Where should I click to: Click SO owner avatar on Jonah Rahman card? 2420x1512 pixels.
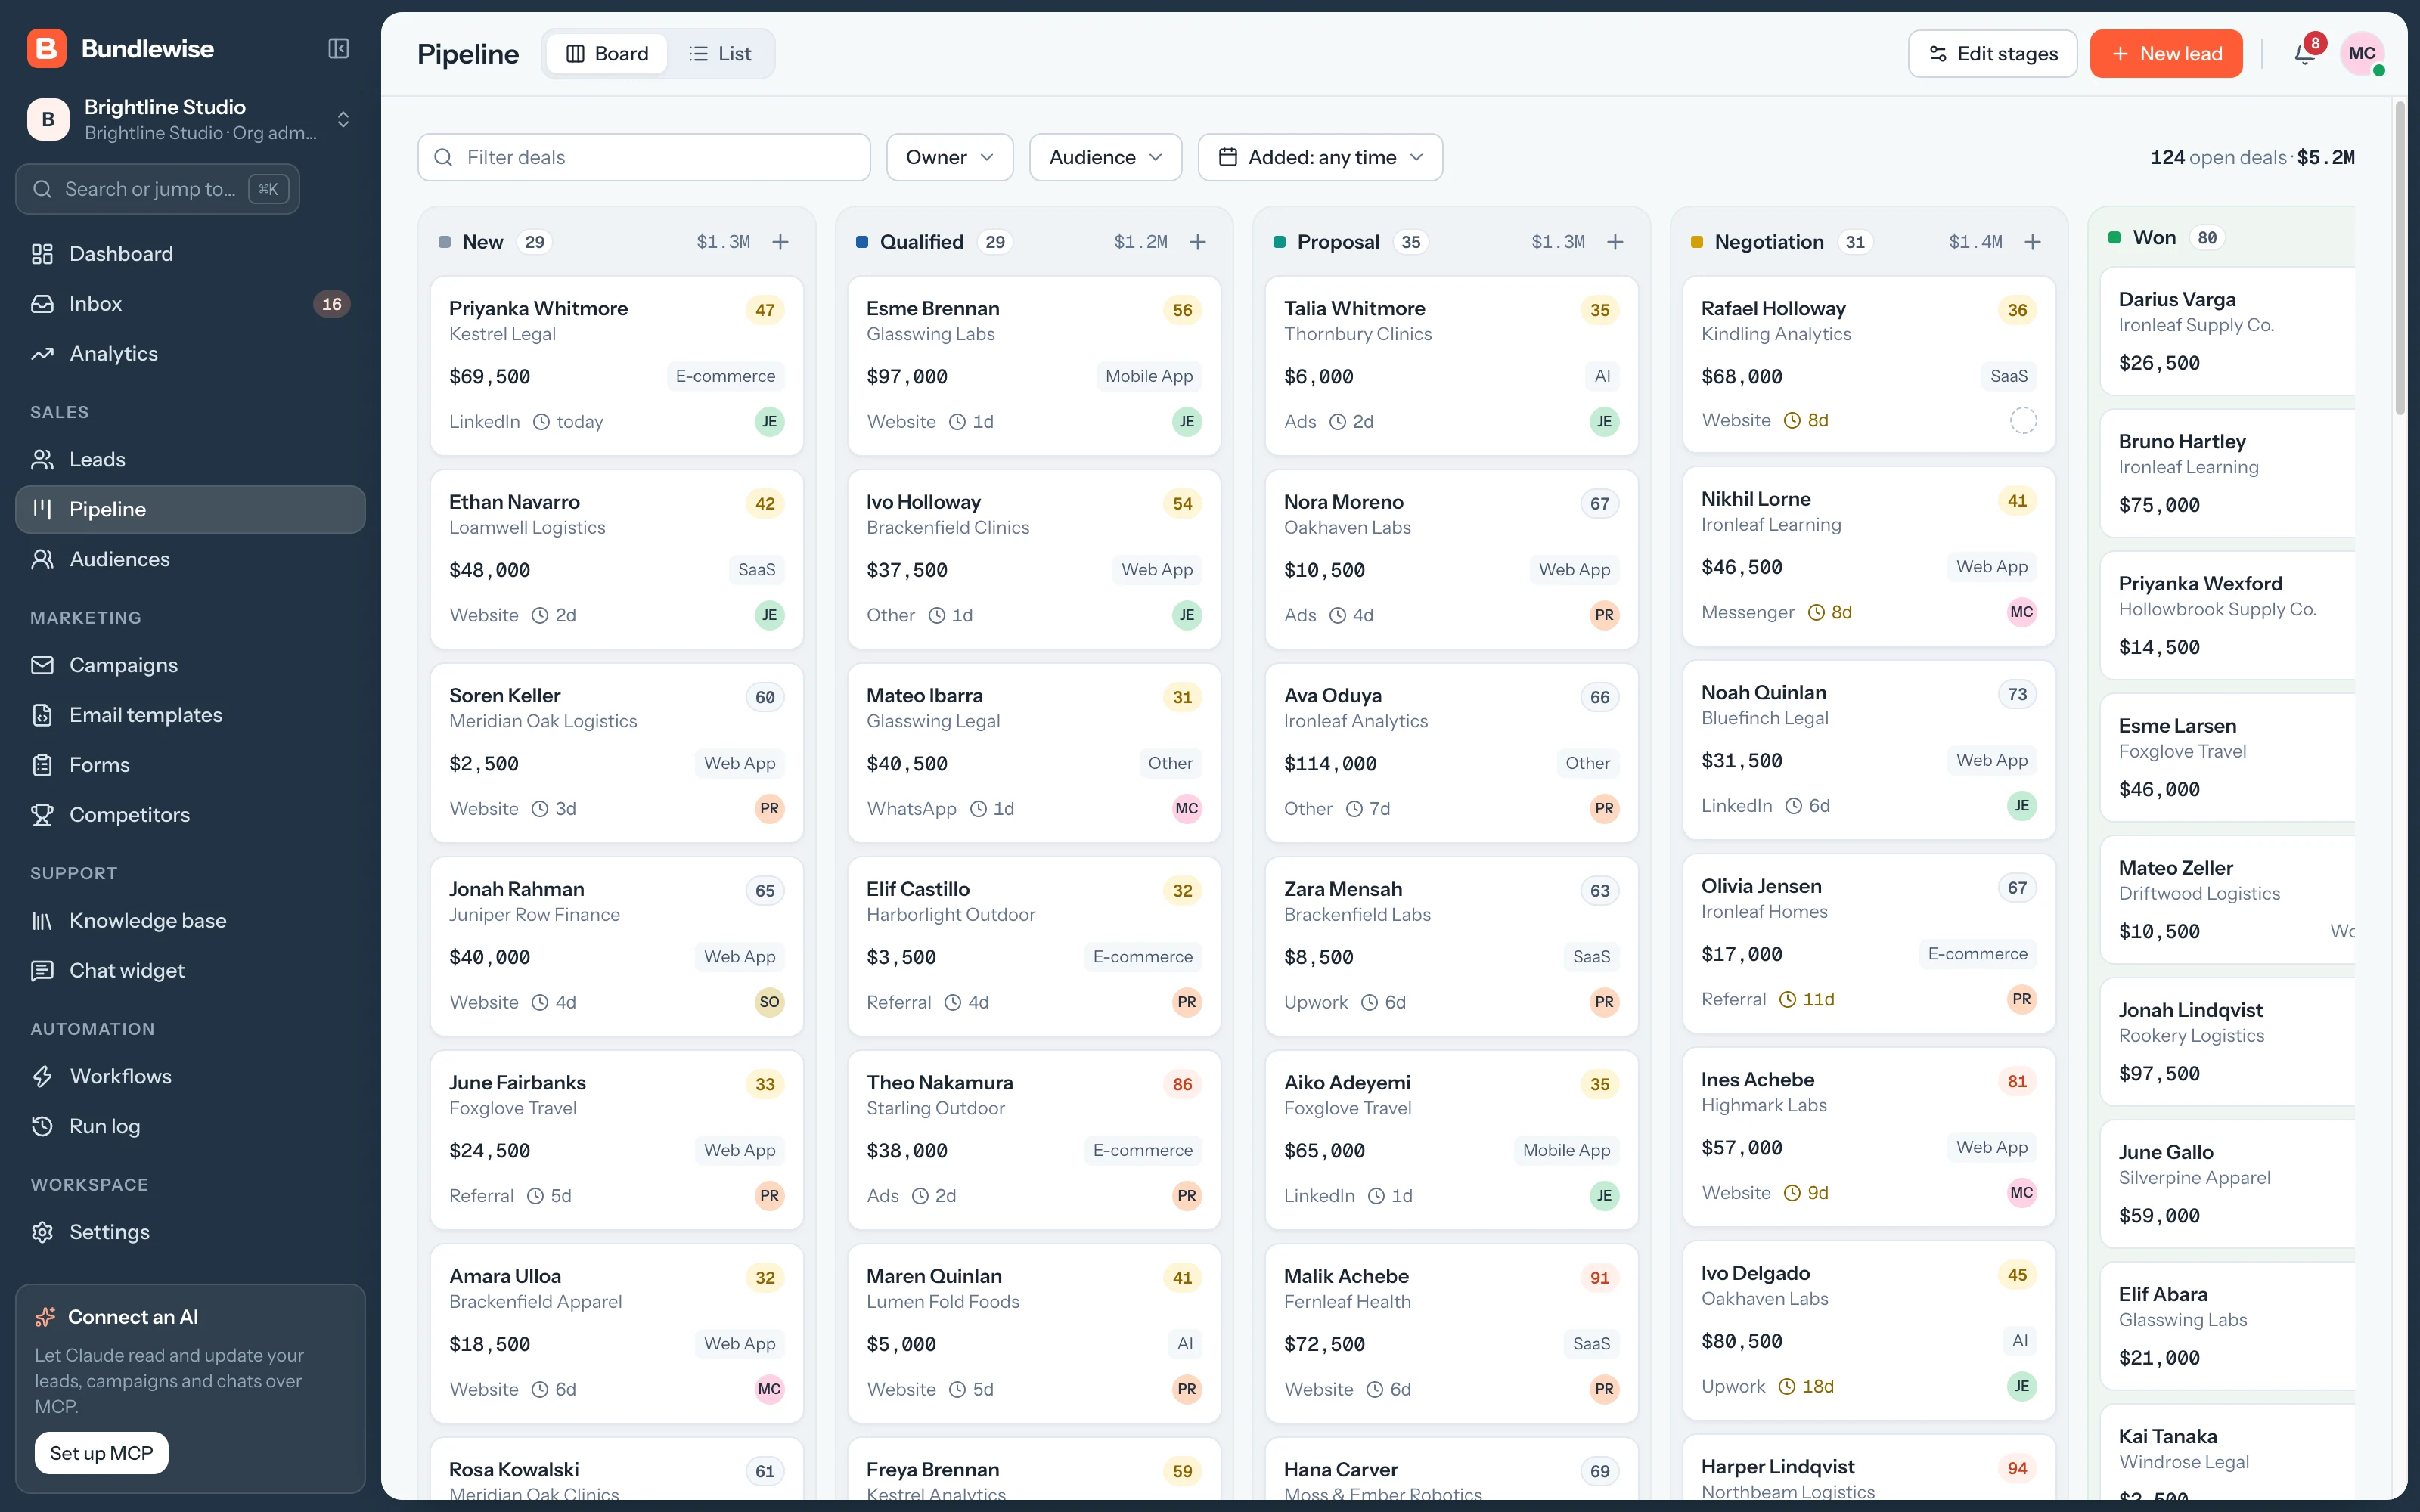[769, 1002]
